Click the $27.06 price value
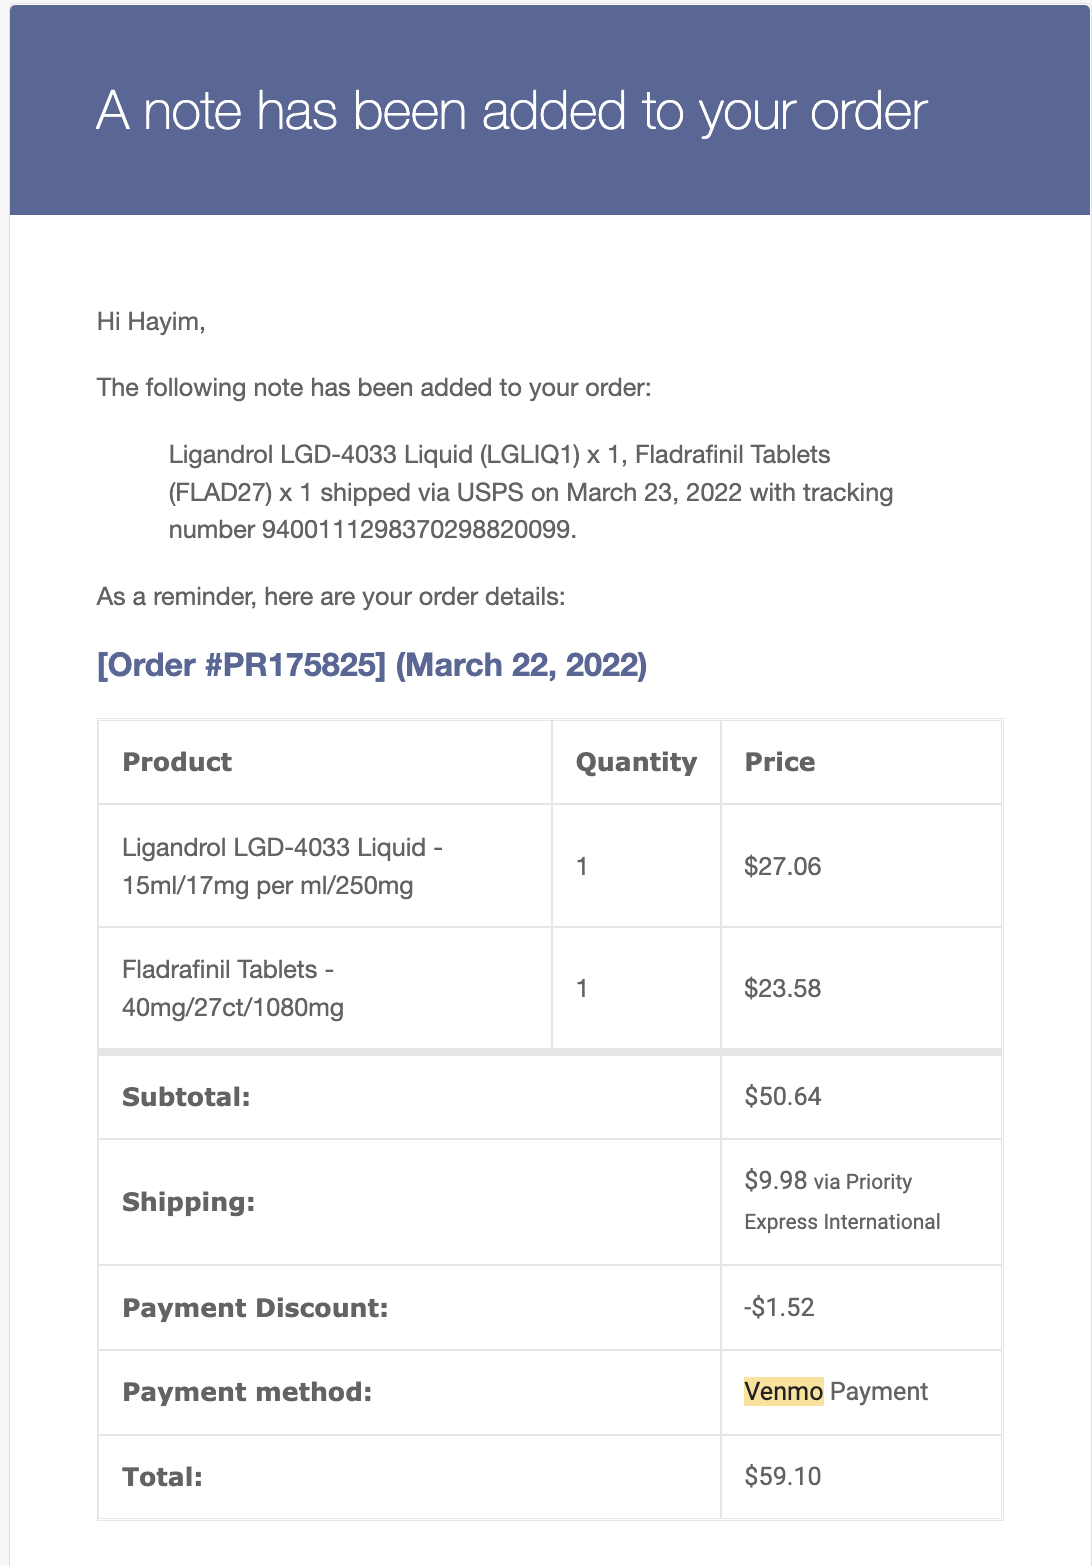 point(782,866)
